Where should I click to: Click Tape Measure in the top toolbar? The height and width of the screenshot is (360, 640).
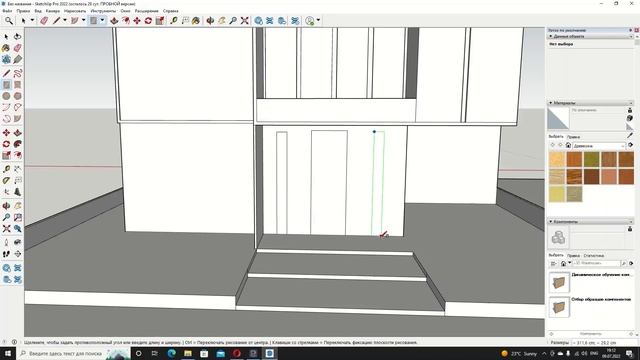(x=173, y=20)
